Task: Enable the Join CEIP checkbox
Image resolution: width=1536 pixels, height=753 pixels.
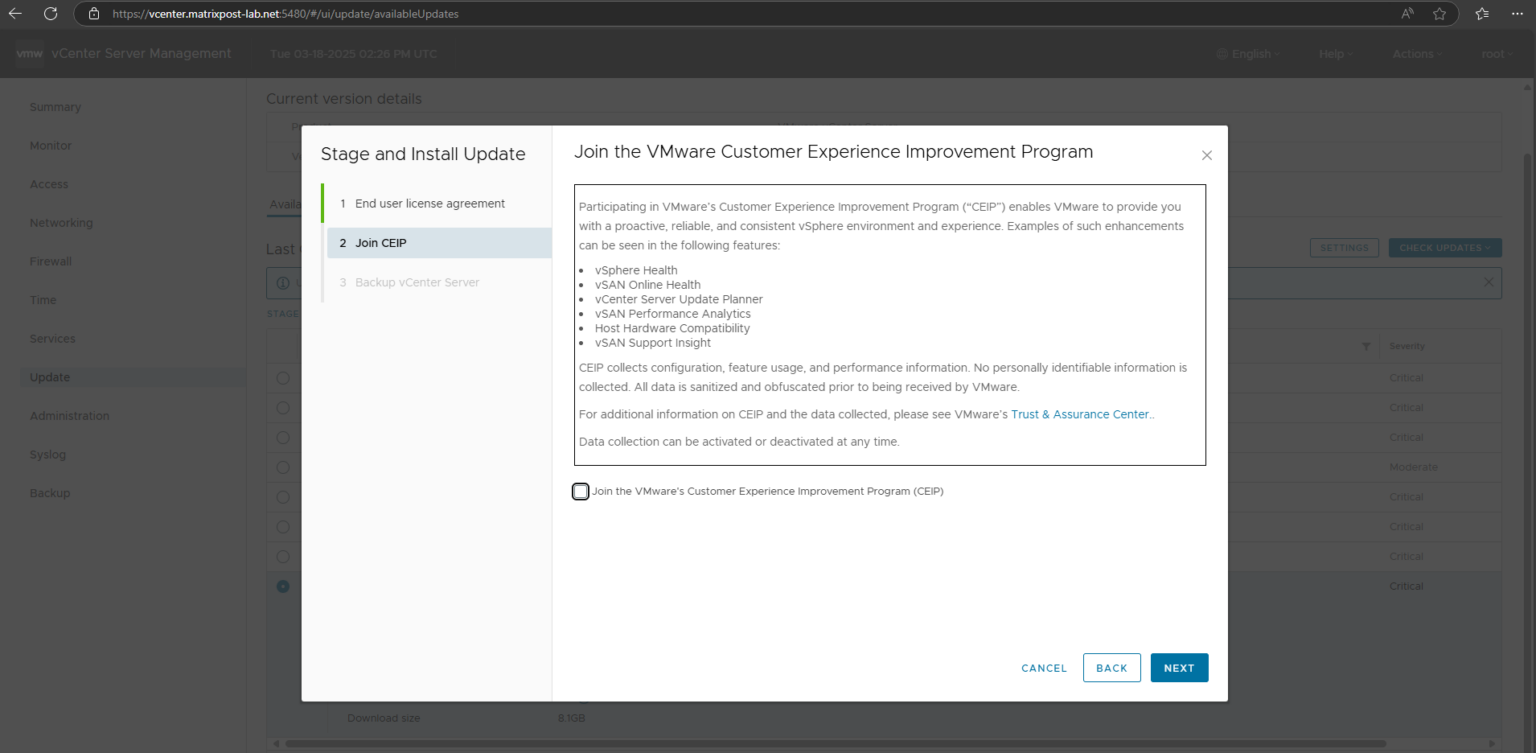Action: 581,491
